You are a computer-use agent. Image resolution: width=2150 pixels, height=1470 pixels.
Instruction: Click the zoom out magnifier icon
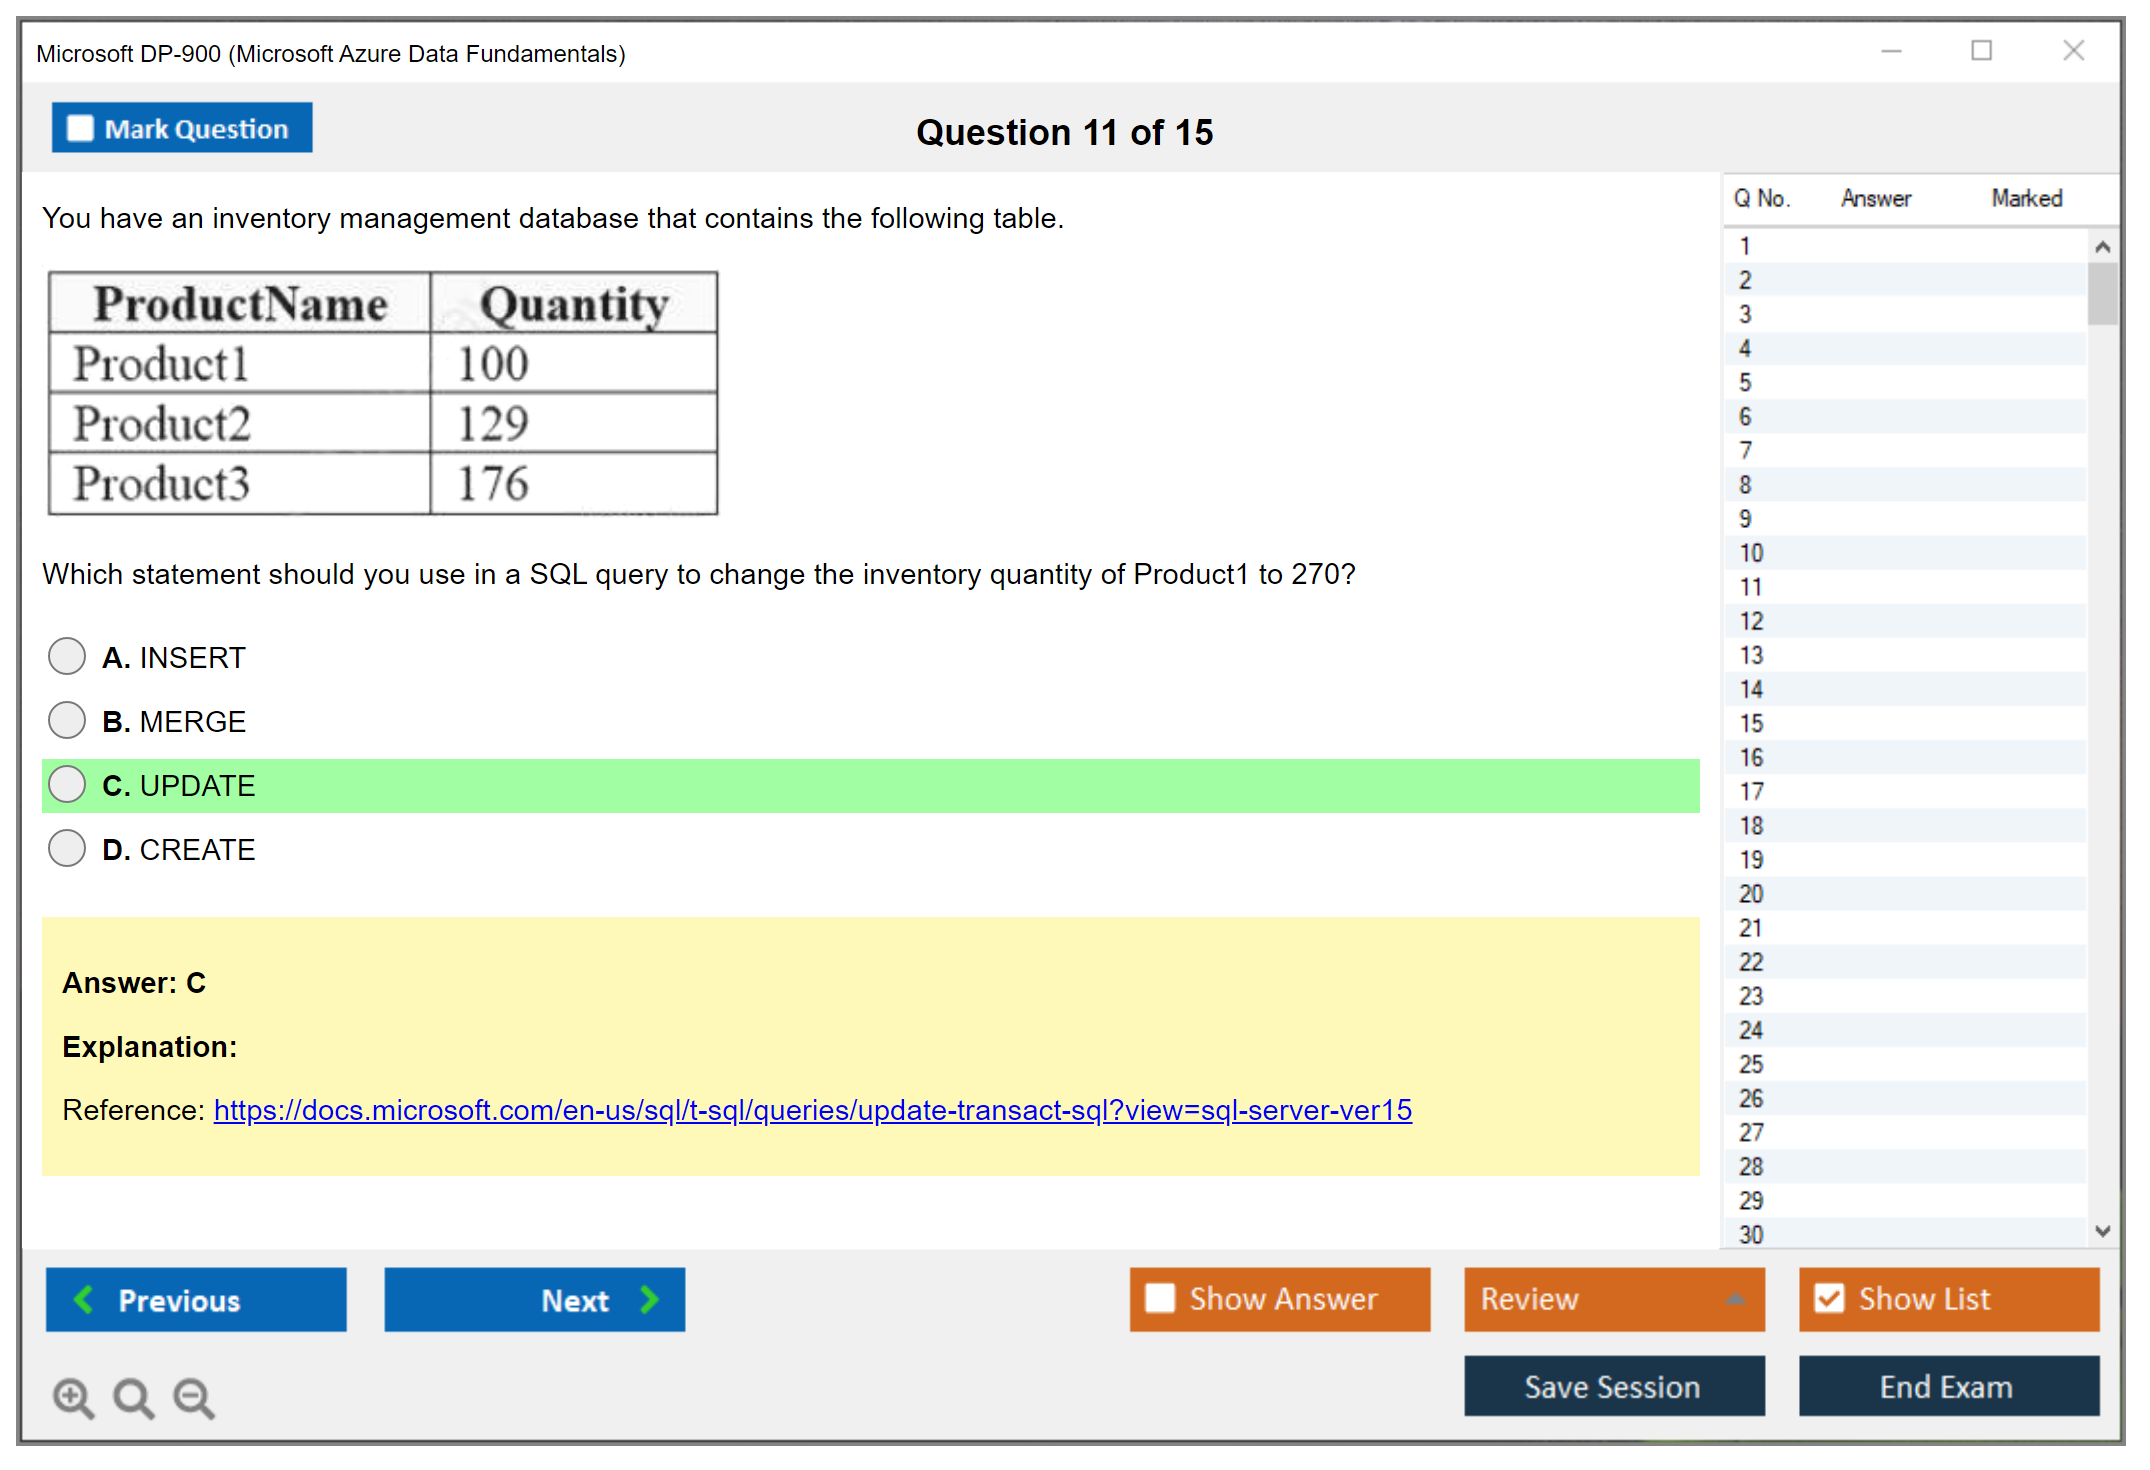[x=194, y=1397]
